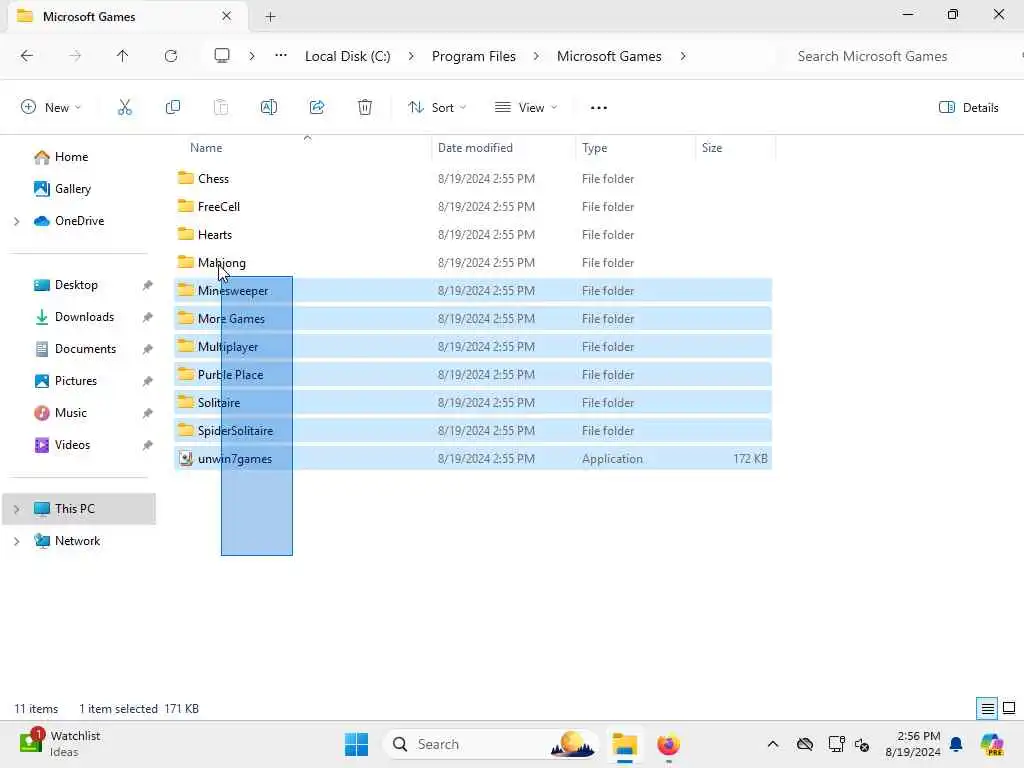Expand the Network tree node

click(x=16, y=541)
